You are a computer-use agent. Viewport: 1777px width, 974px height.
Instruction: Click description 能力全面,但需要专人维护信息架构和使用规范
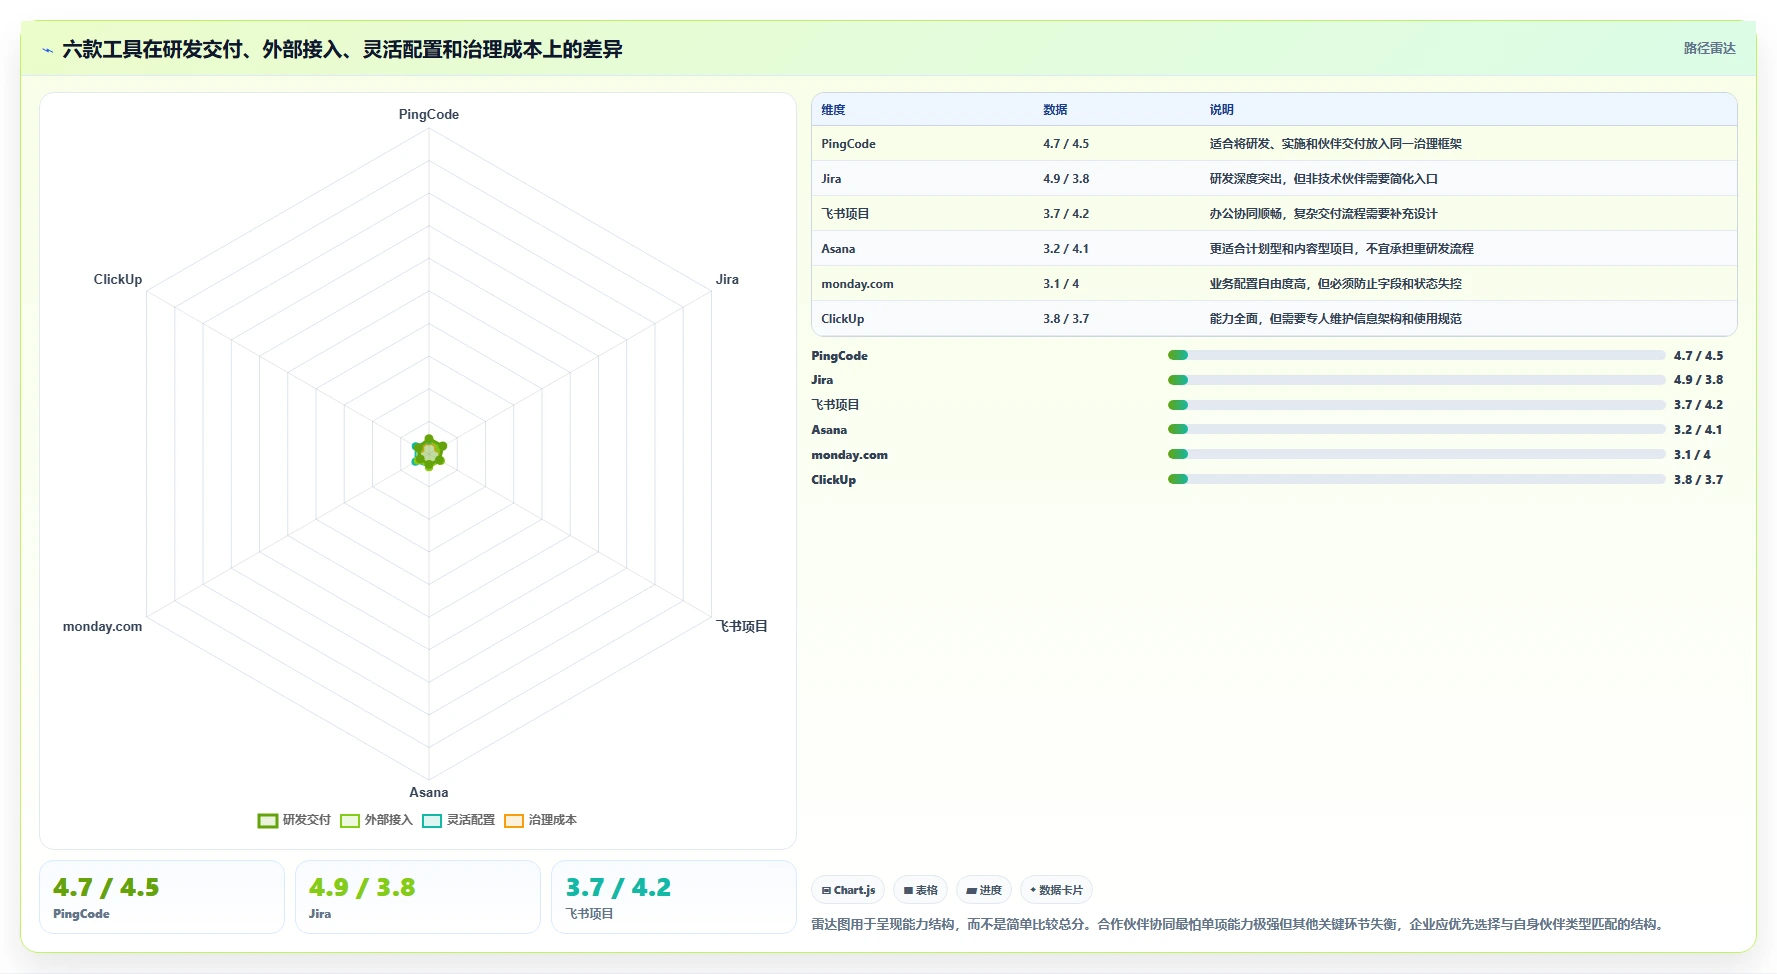point(1335,319)
